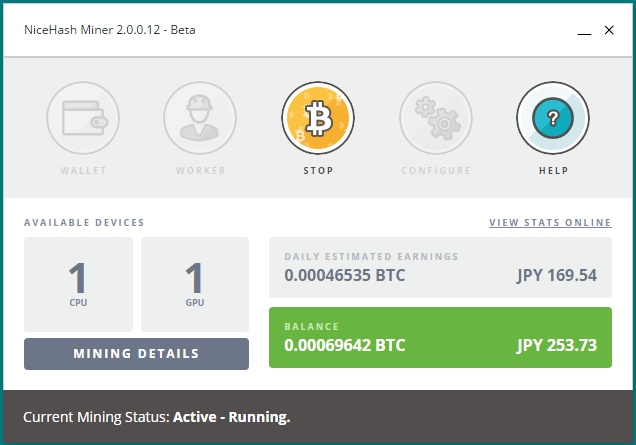Viewport: 636px width, 445px height.
Task: Click the STOP label under Bitcoin icon
Action: (x=318, y=171)
